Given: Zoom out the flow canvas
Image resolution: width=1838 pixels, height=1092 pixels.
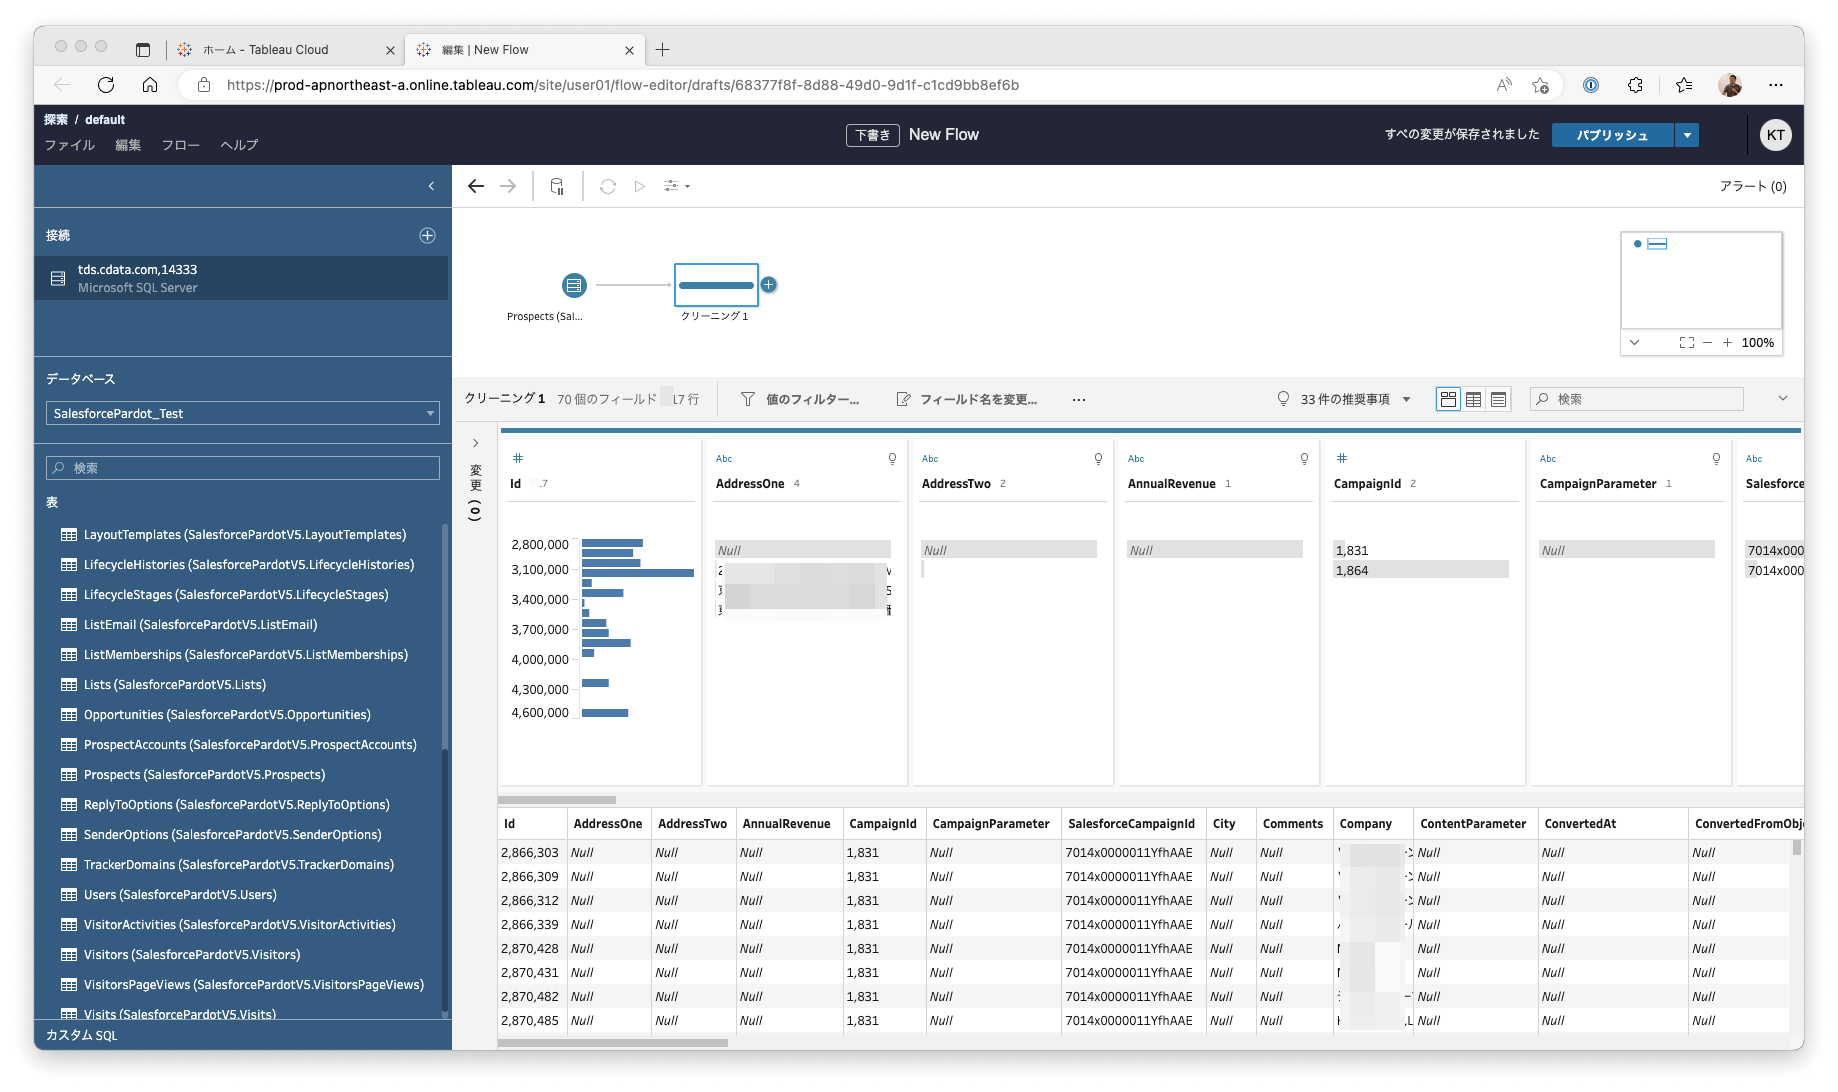Looking at the screenshot, I should [1708, 342].
